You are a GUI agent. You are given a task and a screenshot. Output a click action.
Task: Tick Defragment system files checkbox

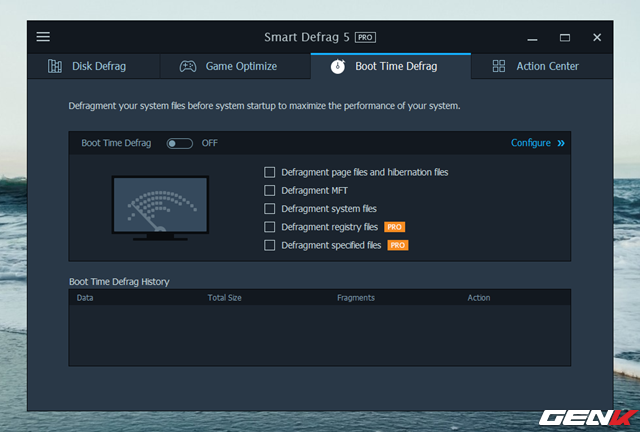(269, 209)
